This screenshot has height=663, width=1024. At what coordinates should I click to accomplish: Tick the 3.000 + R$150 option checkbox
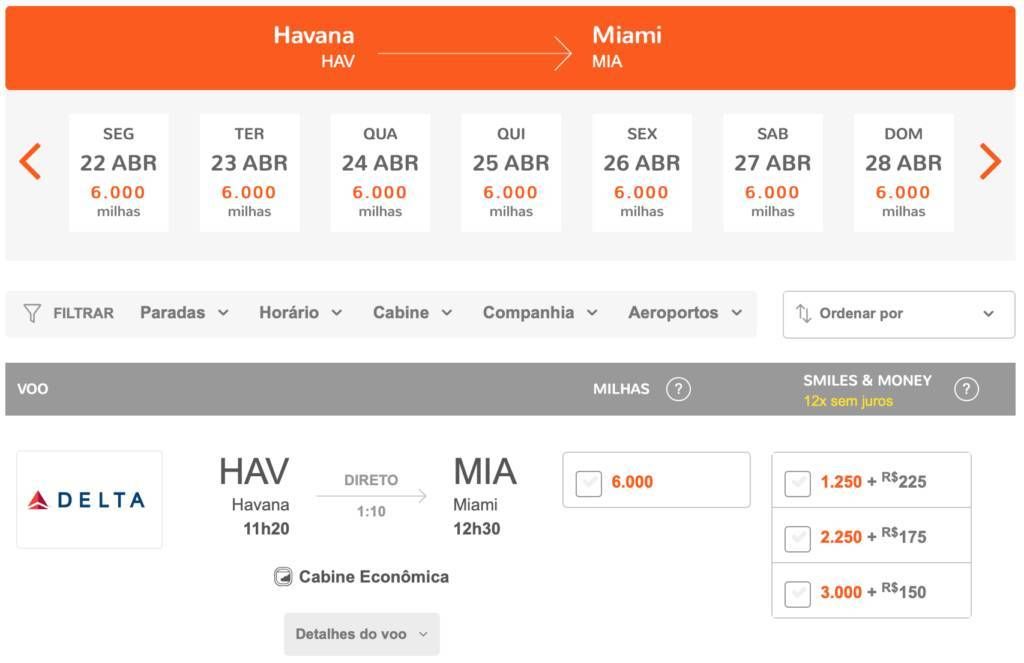click(x=797, y=594)
